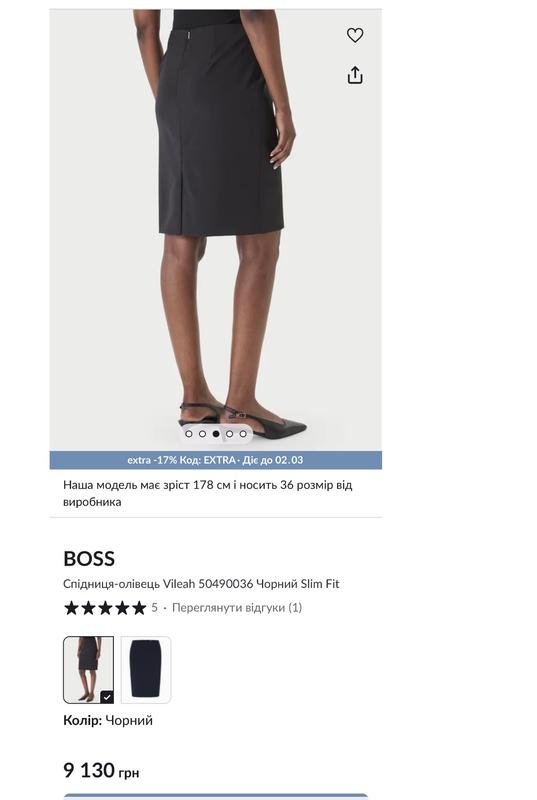Select the second carousel dot

pyautogui.click(x=202, y=434)
